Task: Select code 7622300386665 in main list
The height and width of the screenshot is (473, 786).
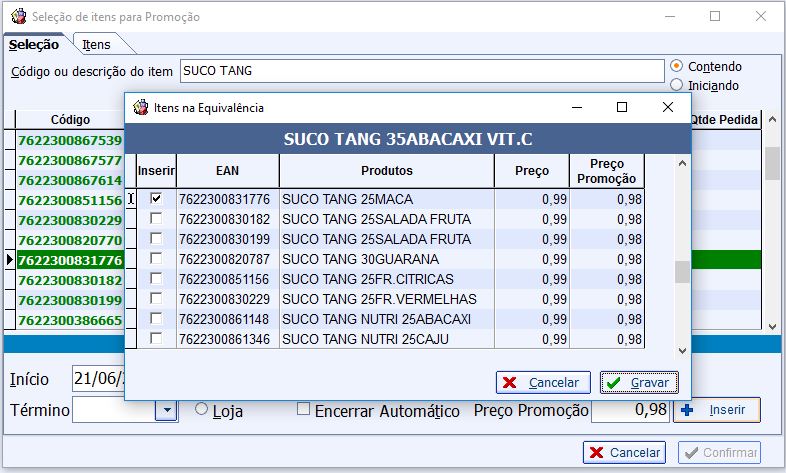Action: (x=70, y=321)
